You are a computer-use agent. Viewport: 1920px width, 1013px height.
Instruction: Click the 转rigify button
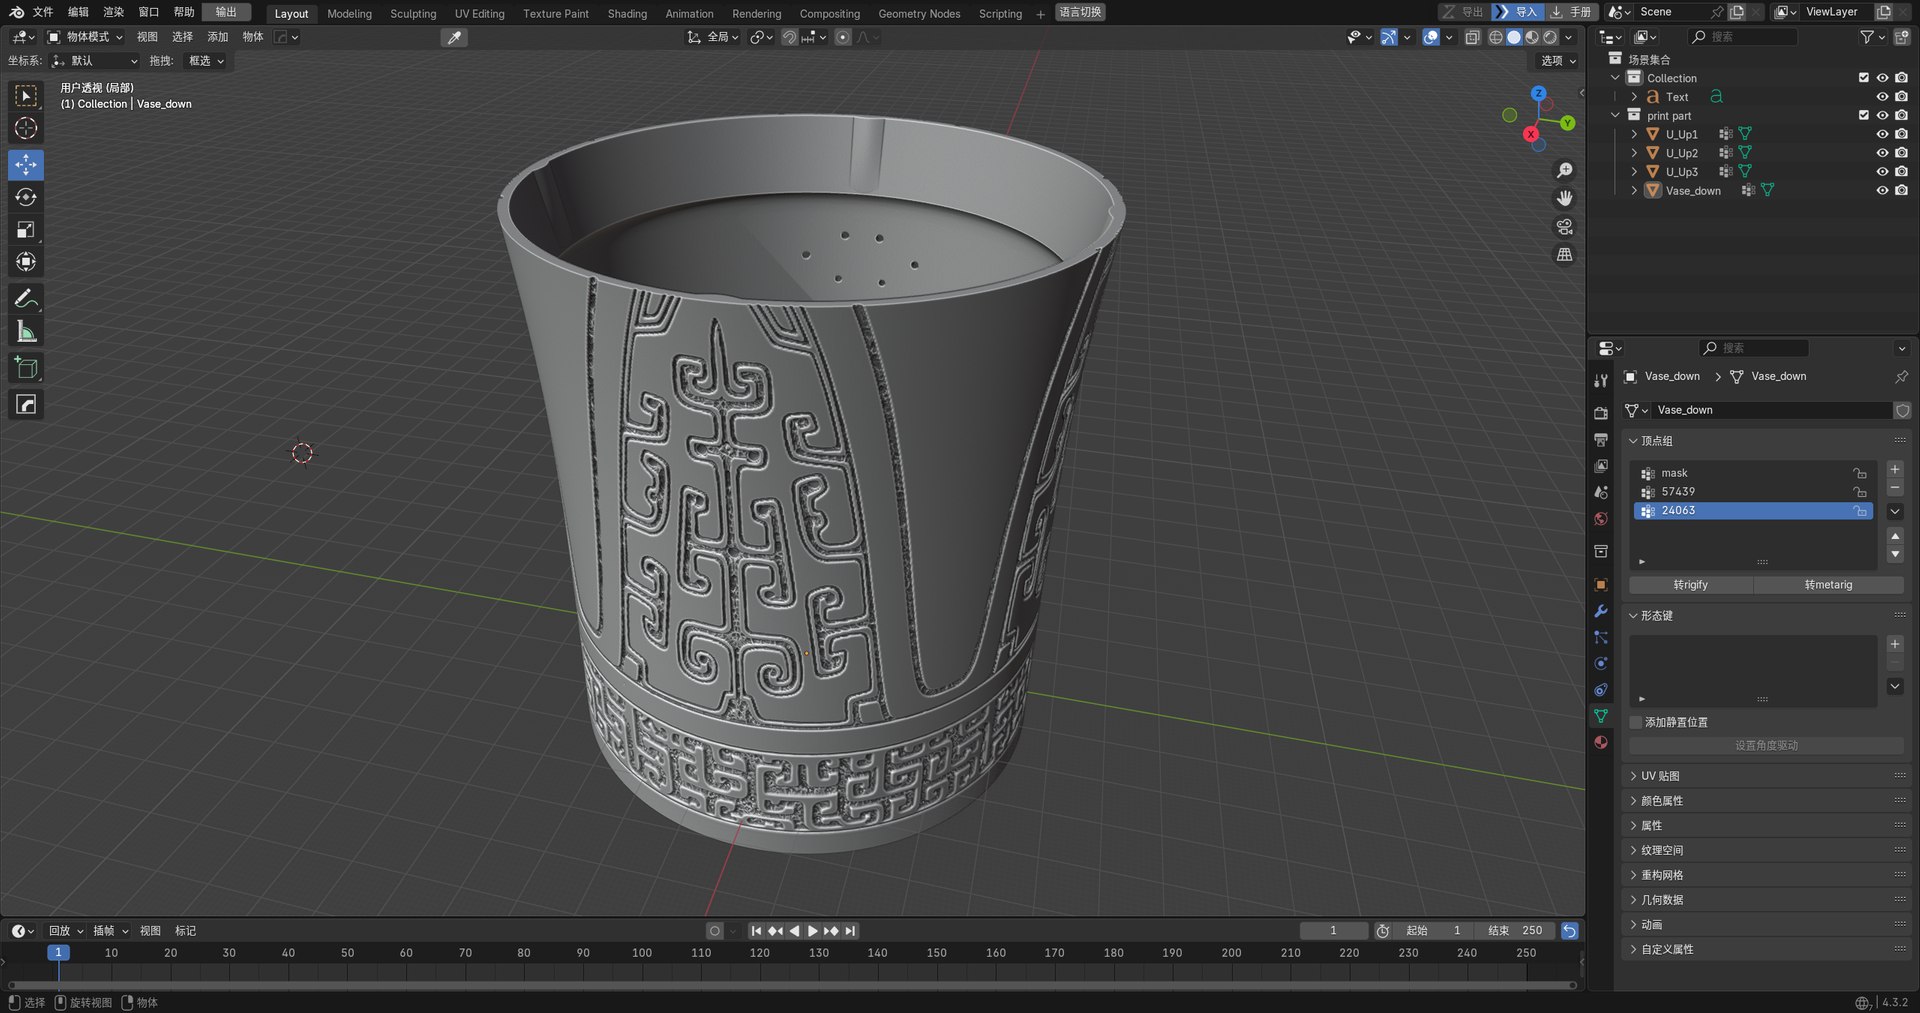pos(1690,585)
